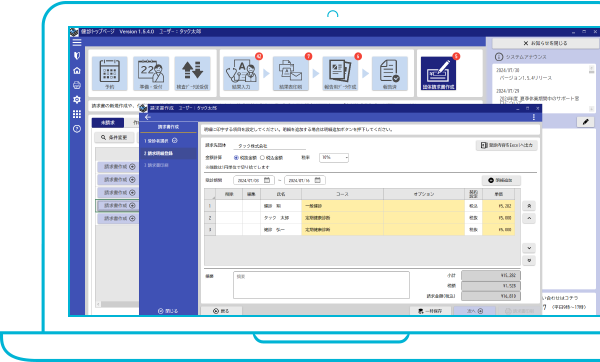
Task: Click the back arrow in invoice window
Action: (x=148, y=117)
